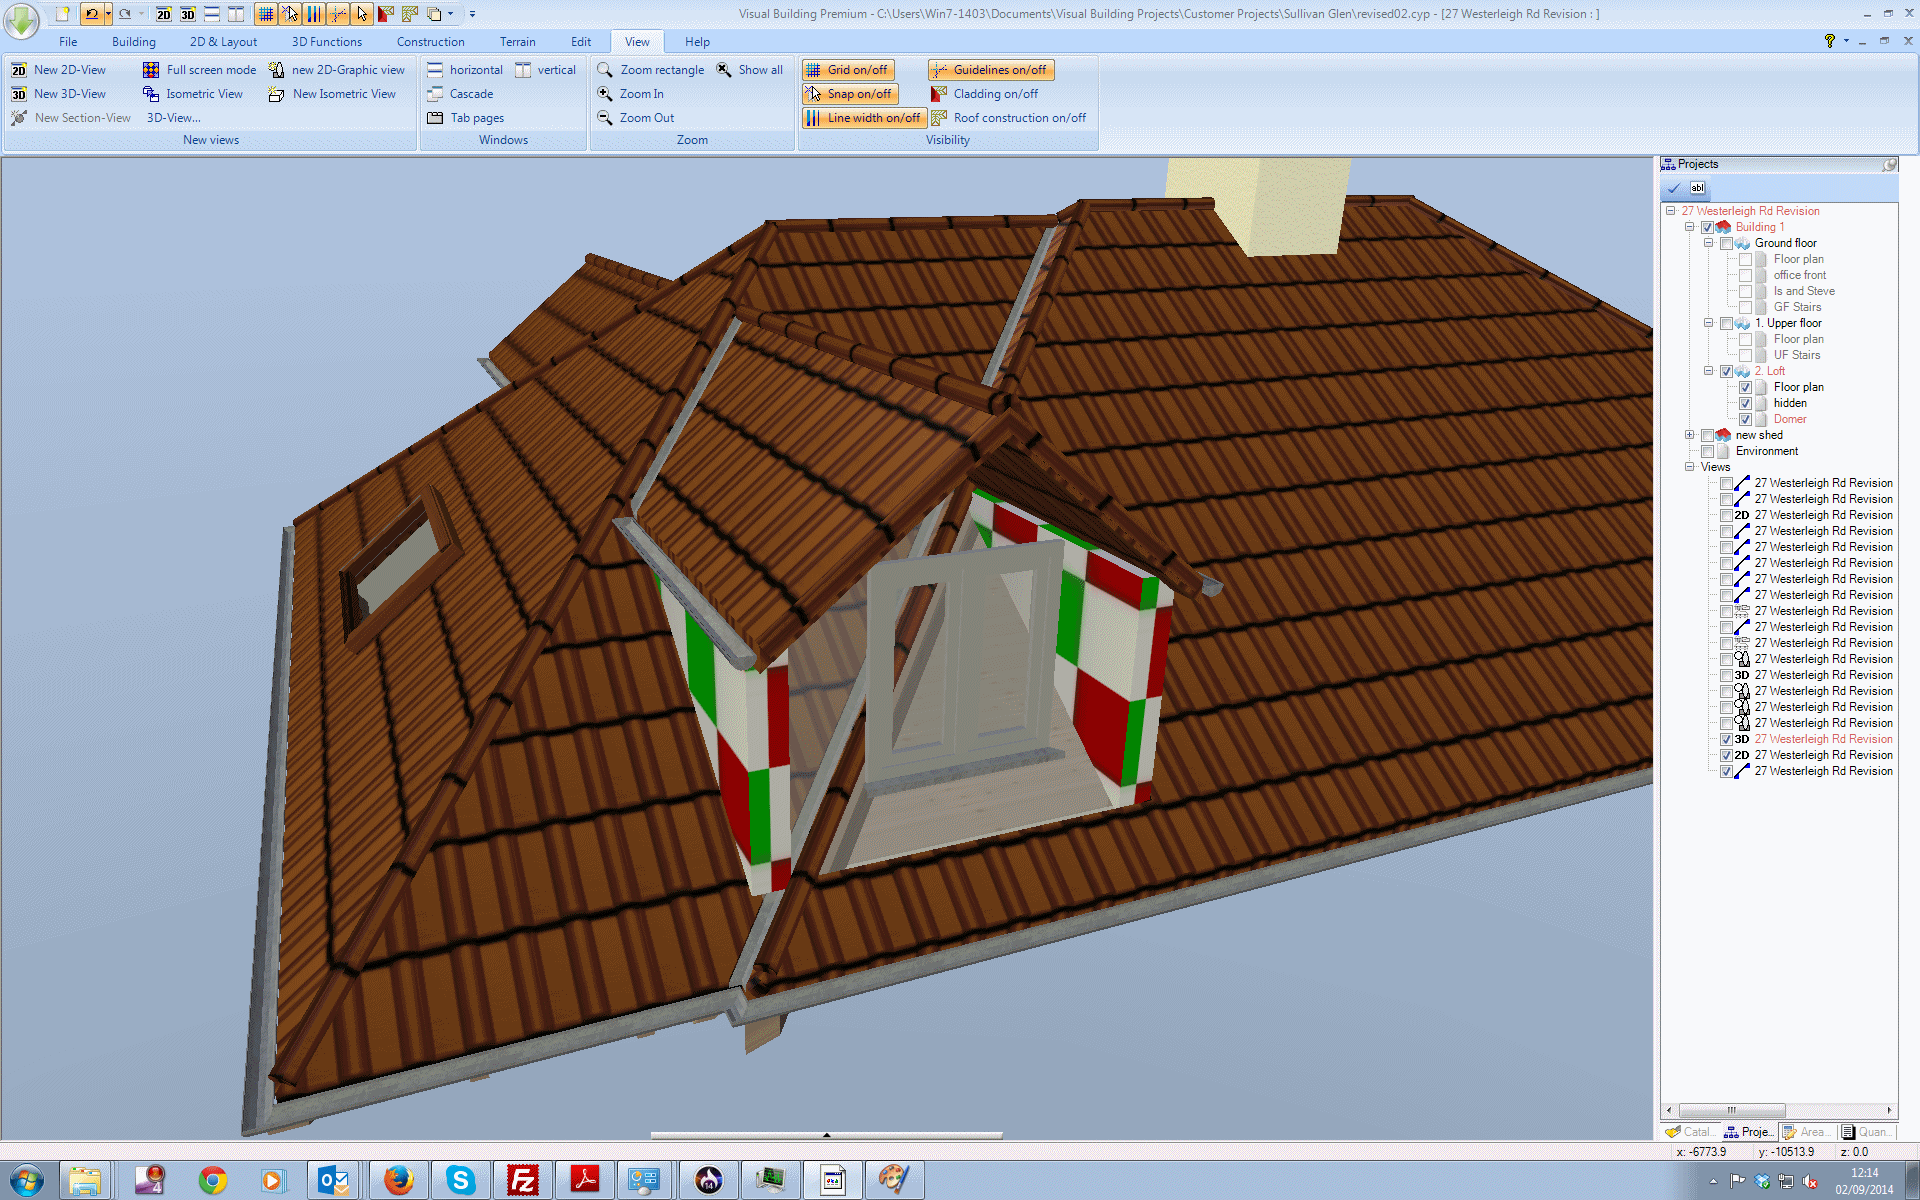Uncheck the Dormer layer checkbox
The width and height of the screenshot is (1920, 1200).
[x=1745, y=419]
